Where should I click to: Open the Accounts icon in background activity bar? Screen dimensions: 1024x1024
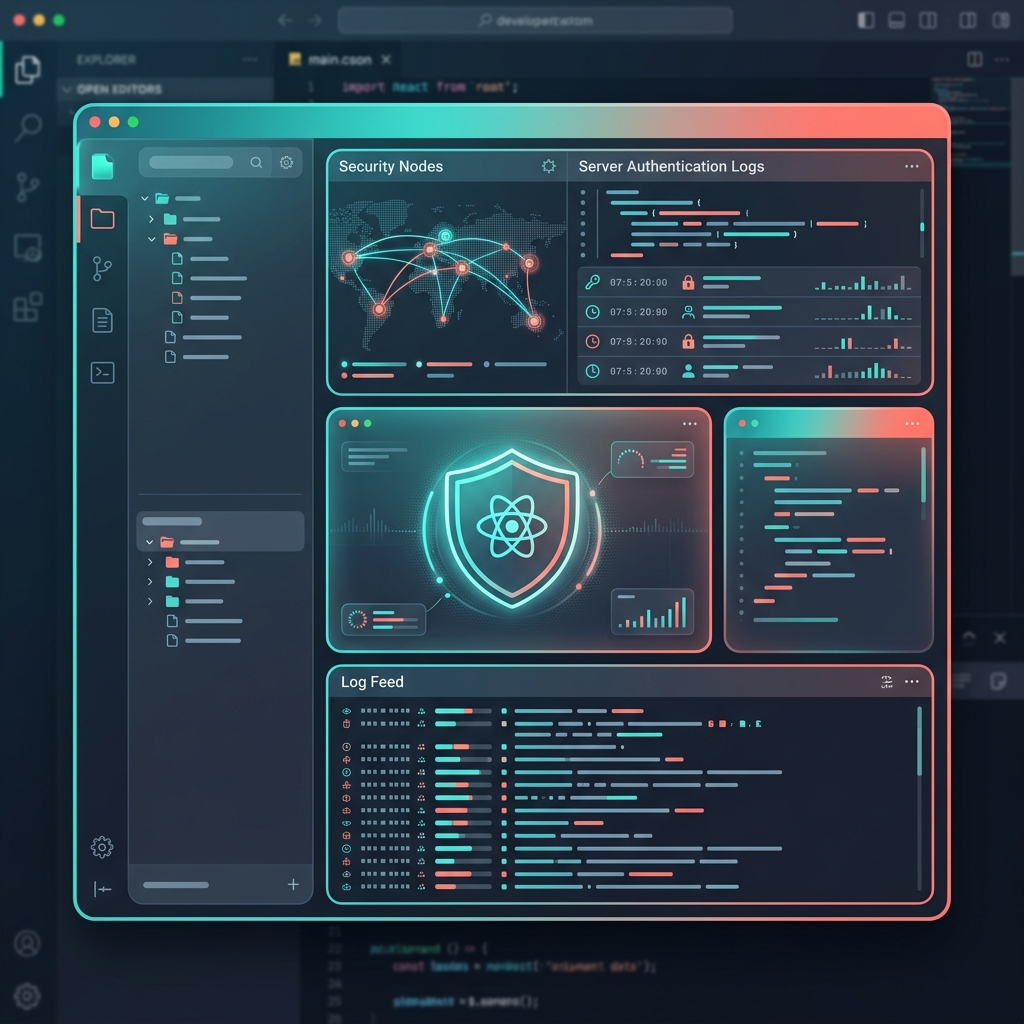click(27, 943)
